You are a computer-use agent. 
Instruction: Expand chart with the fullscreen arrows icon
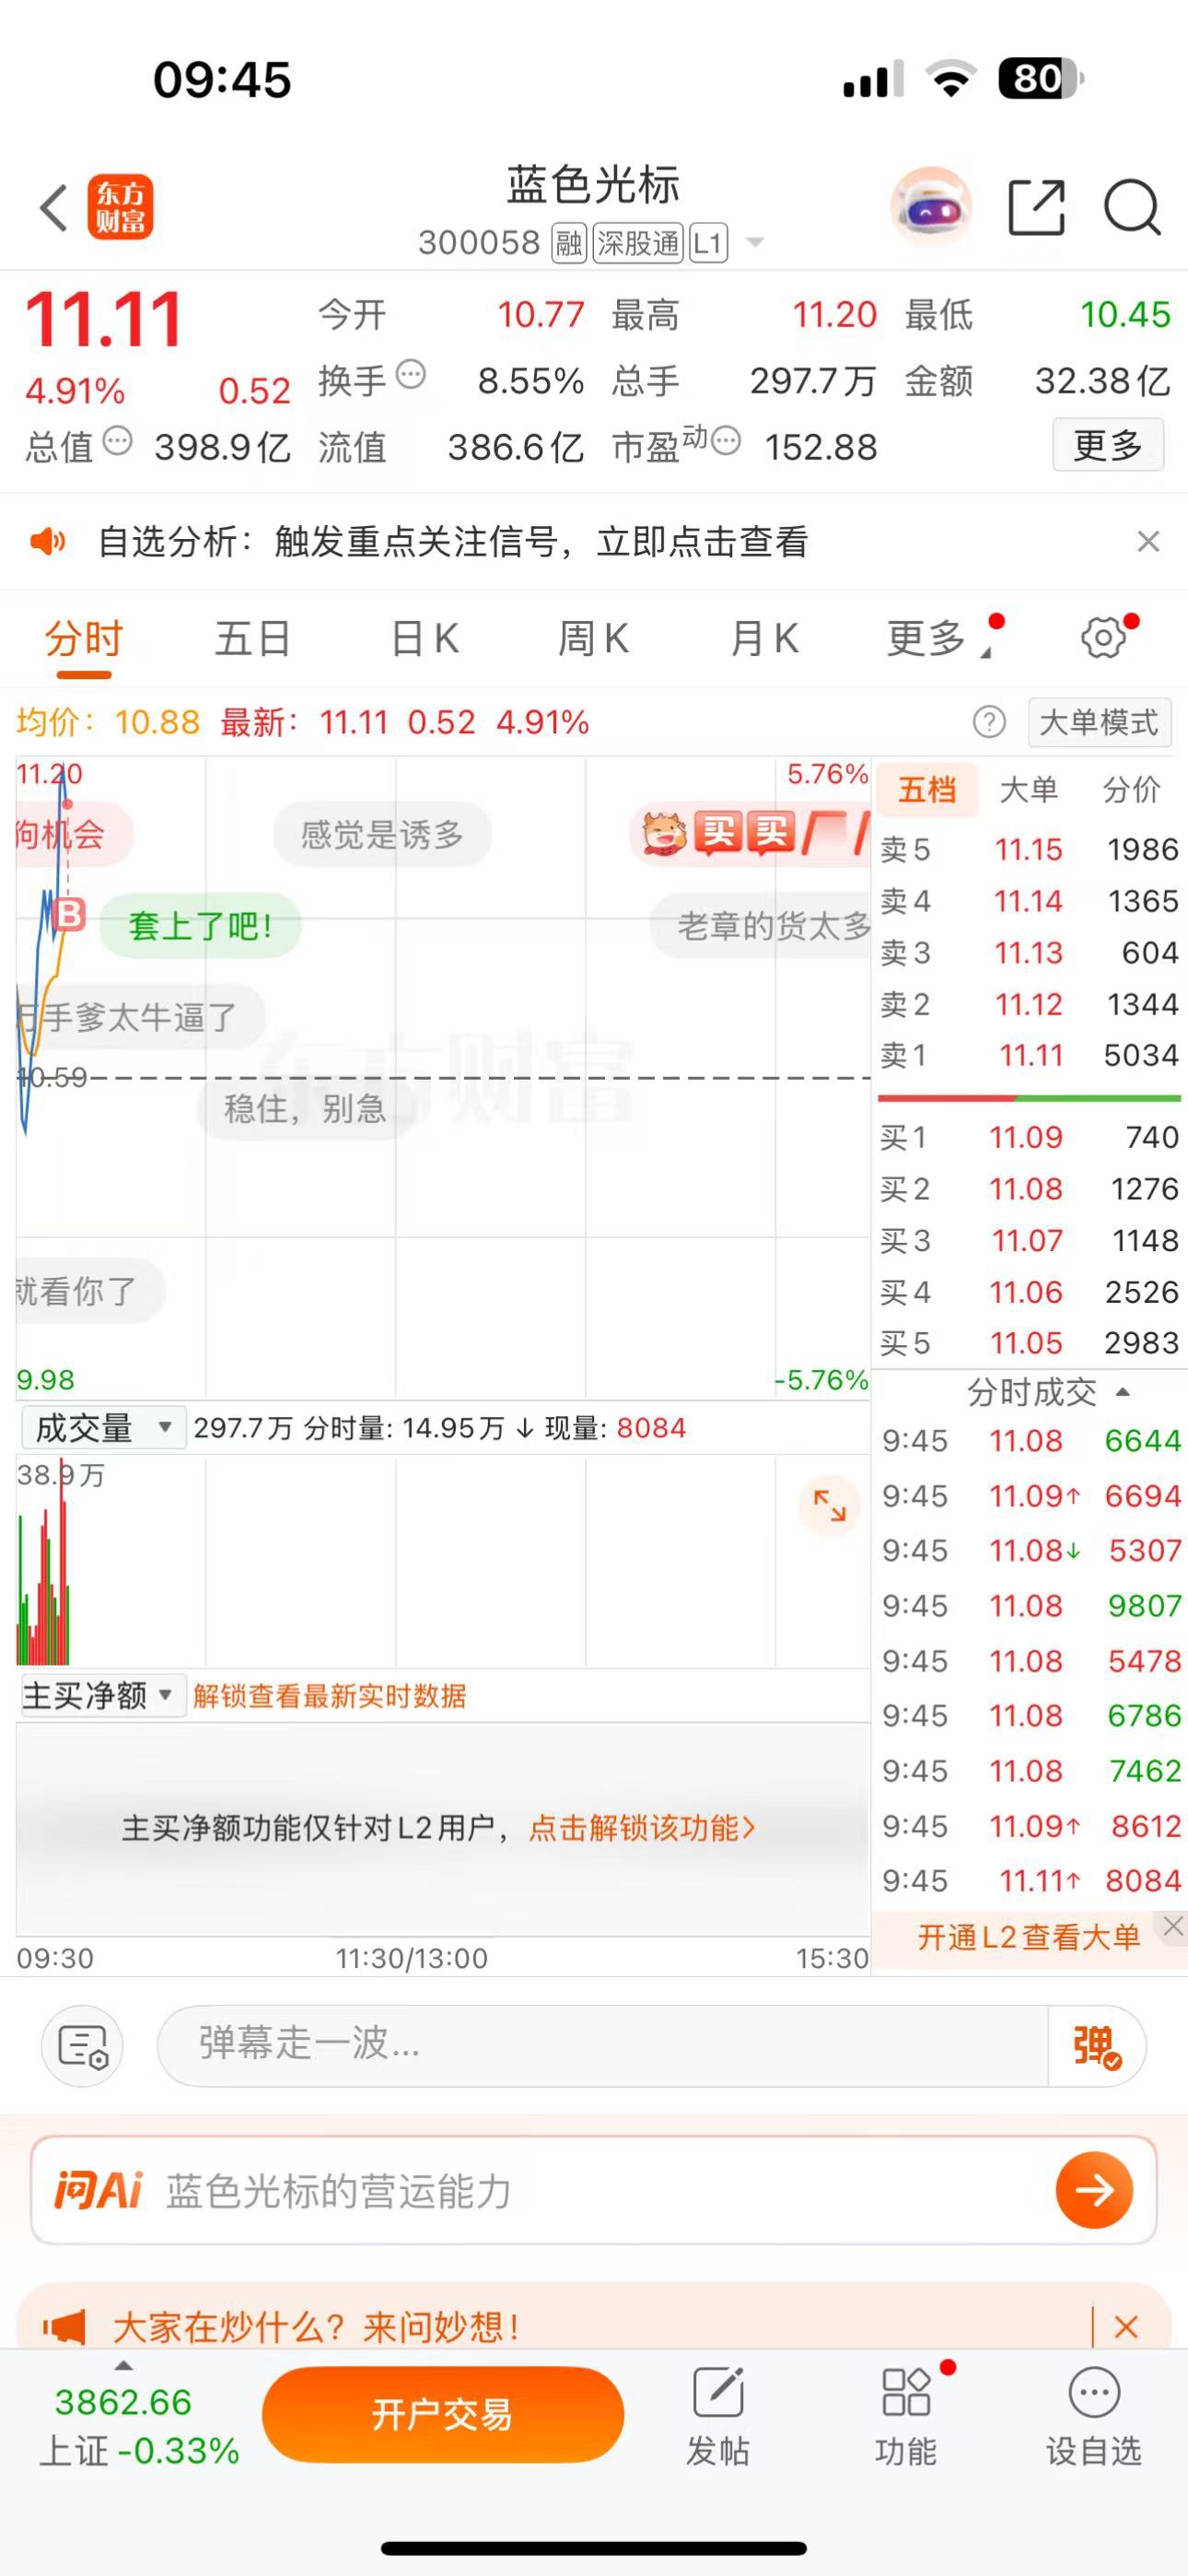[x=830, y=1505]
